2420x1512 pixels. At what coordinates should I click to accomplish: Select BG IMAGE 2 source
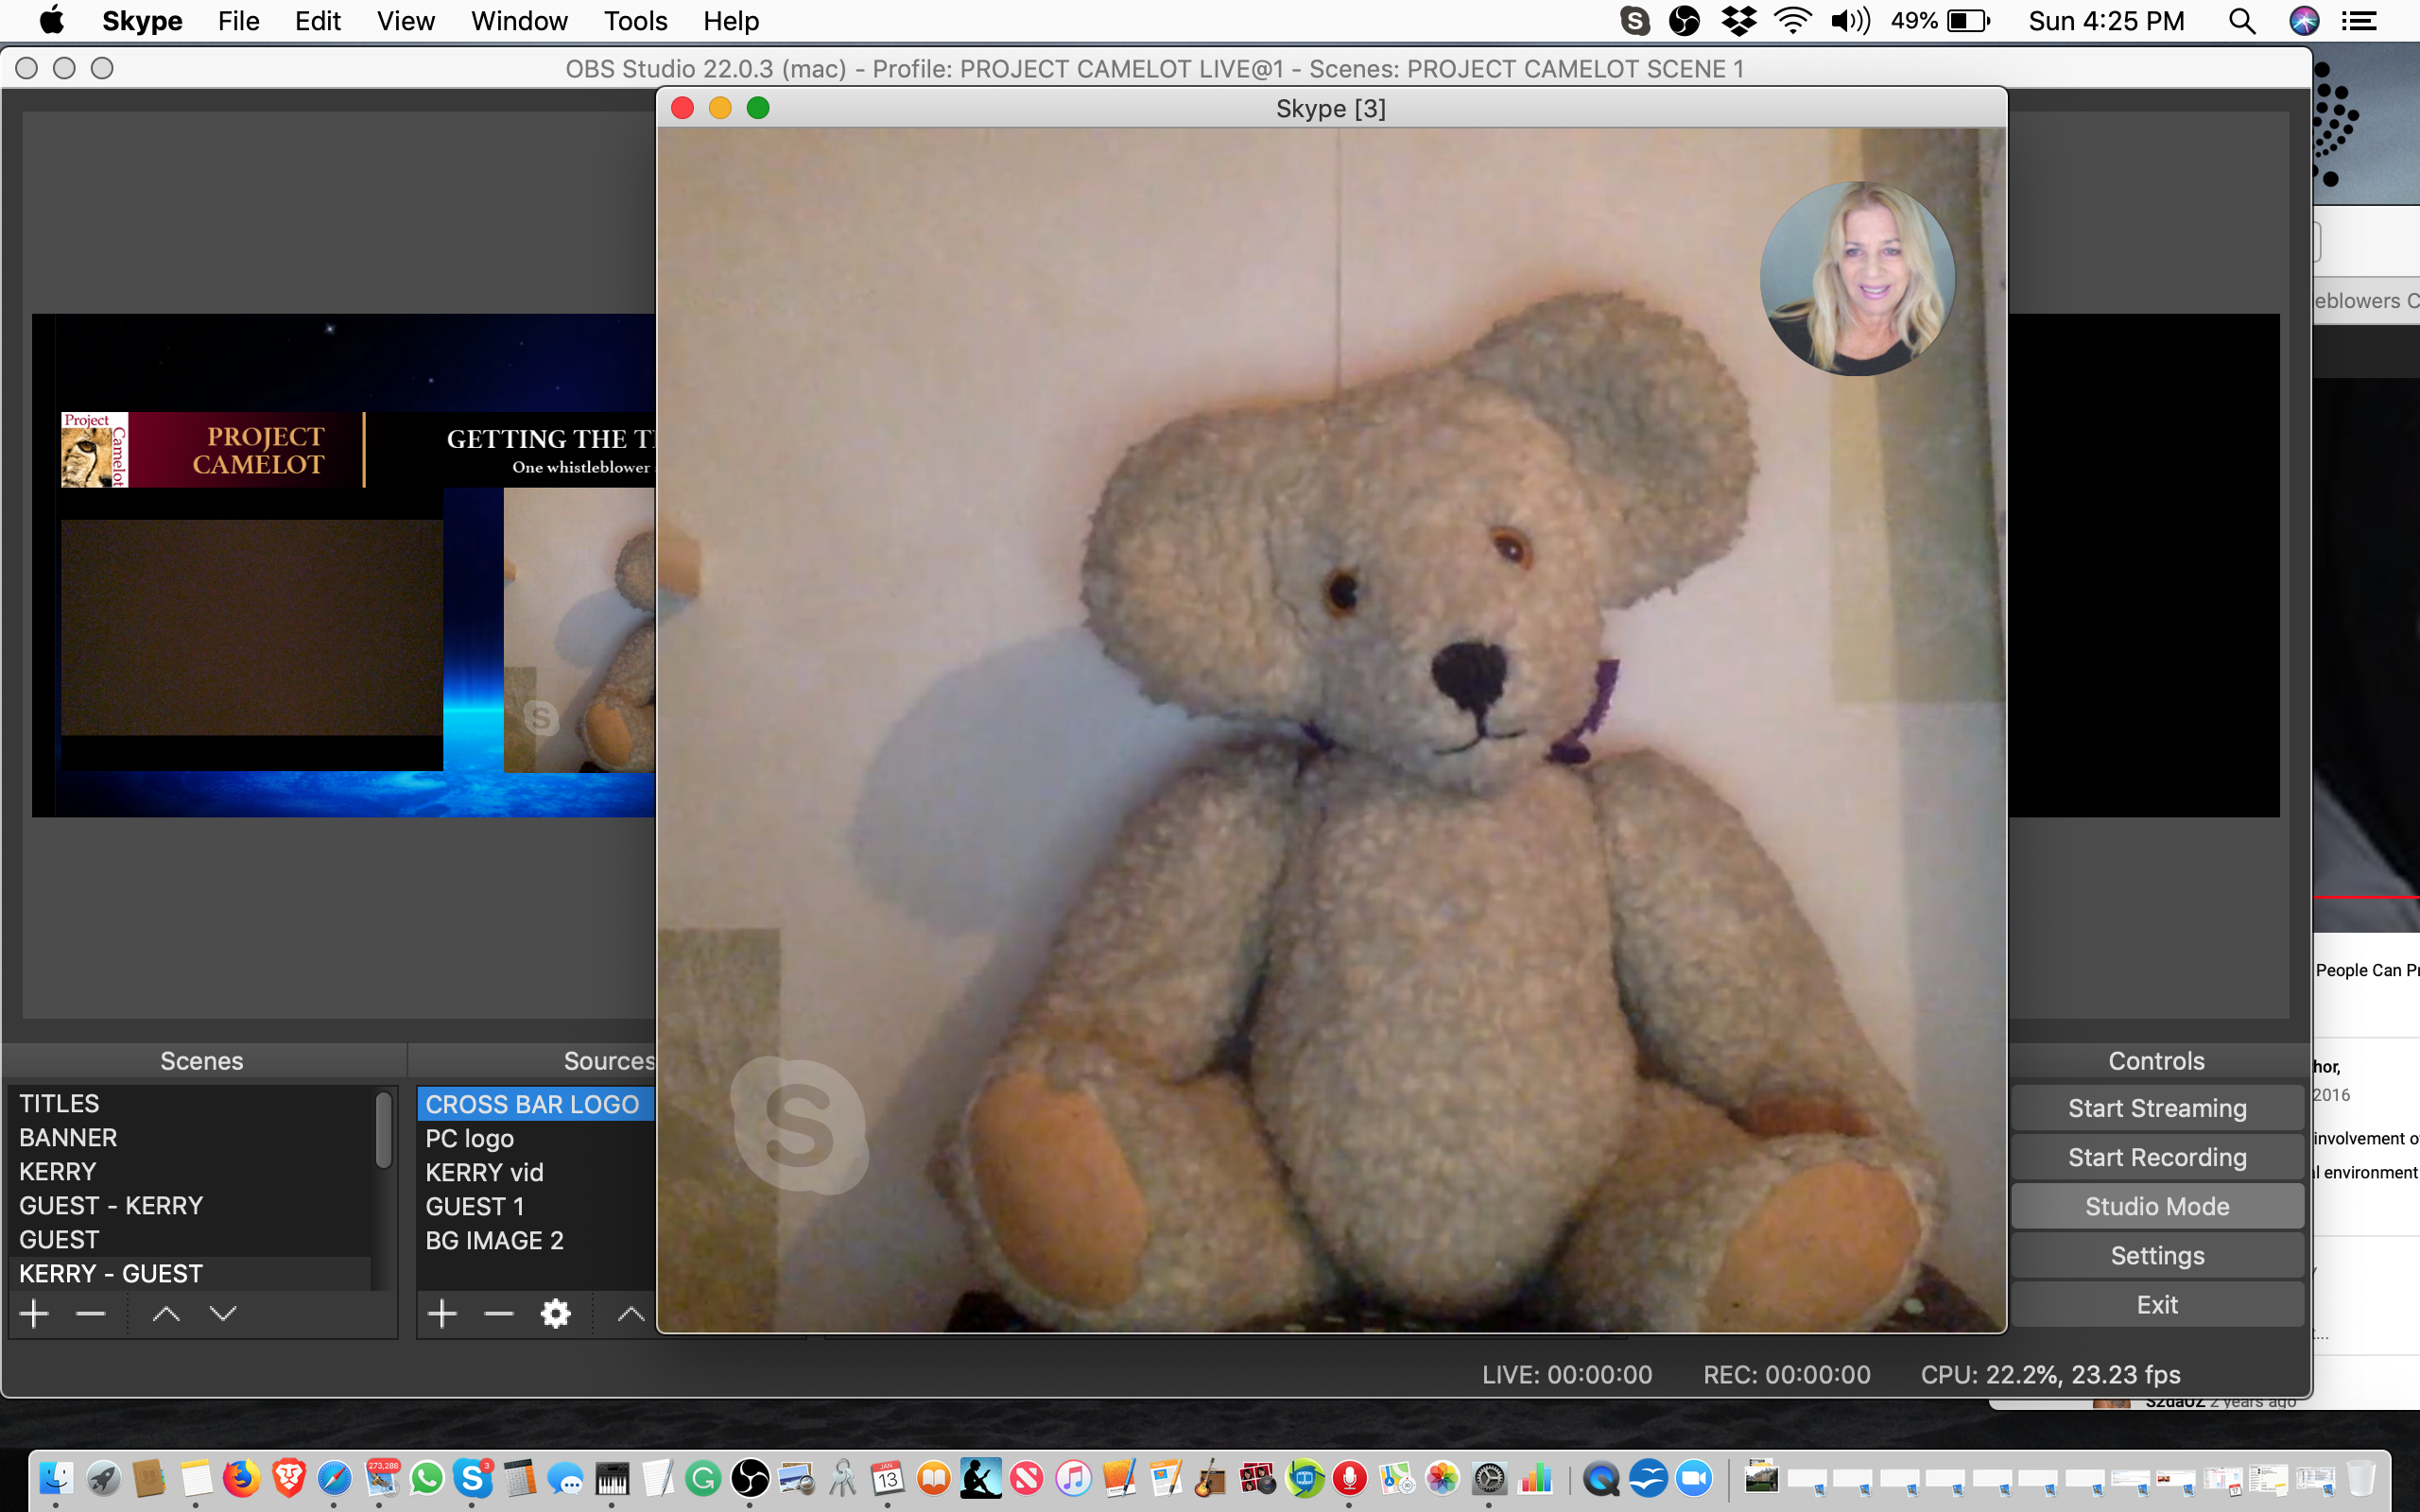click(536, 1240)
